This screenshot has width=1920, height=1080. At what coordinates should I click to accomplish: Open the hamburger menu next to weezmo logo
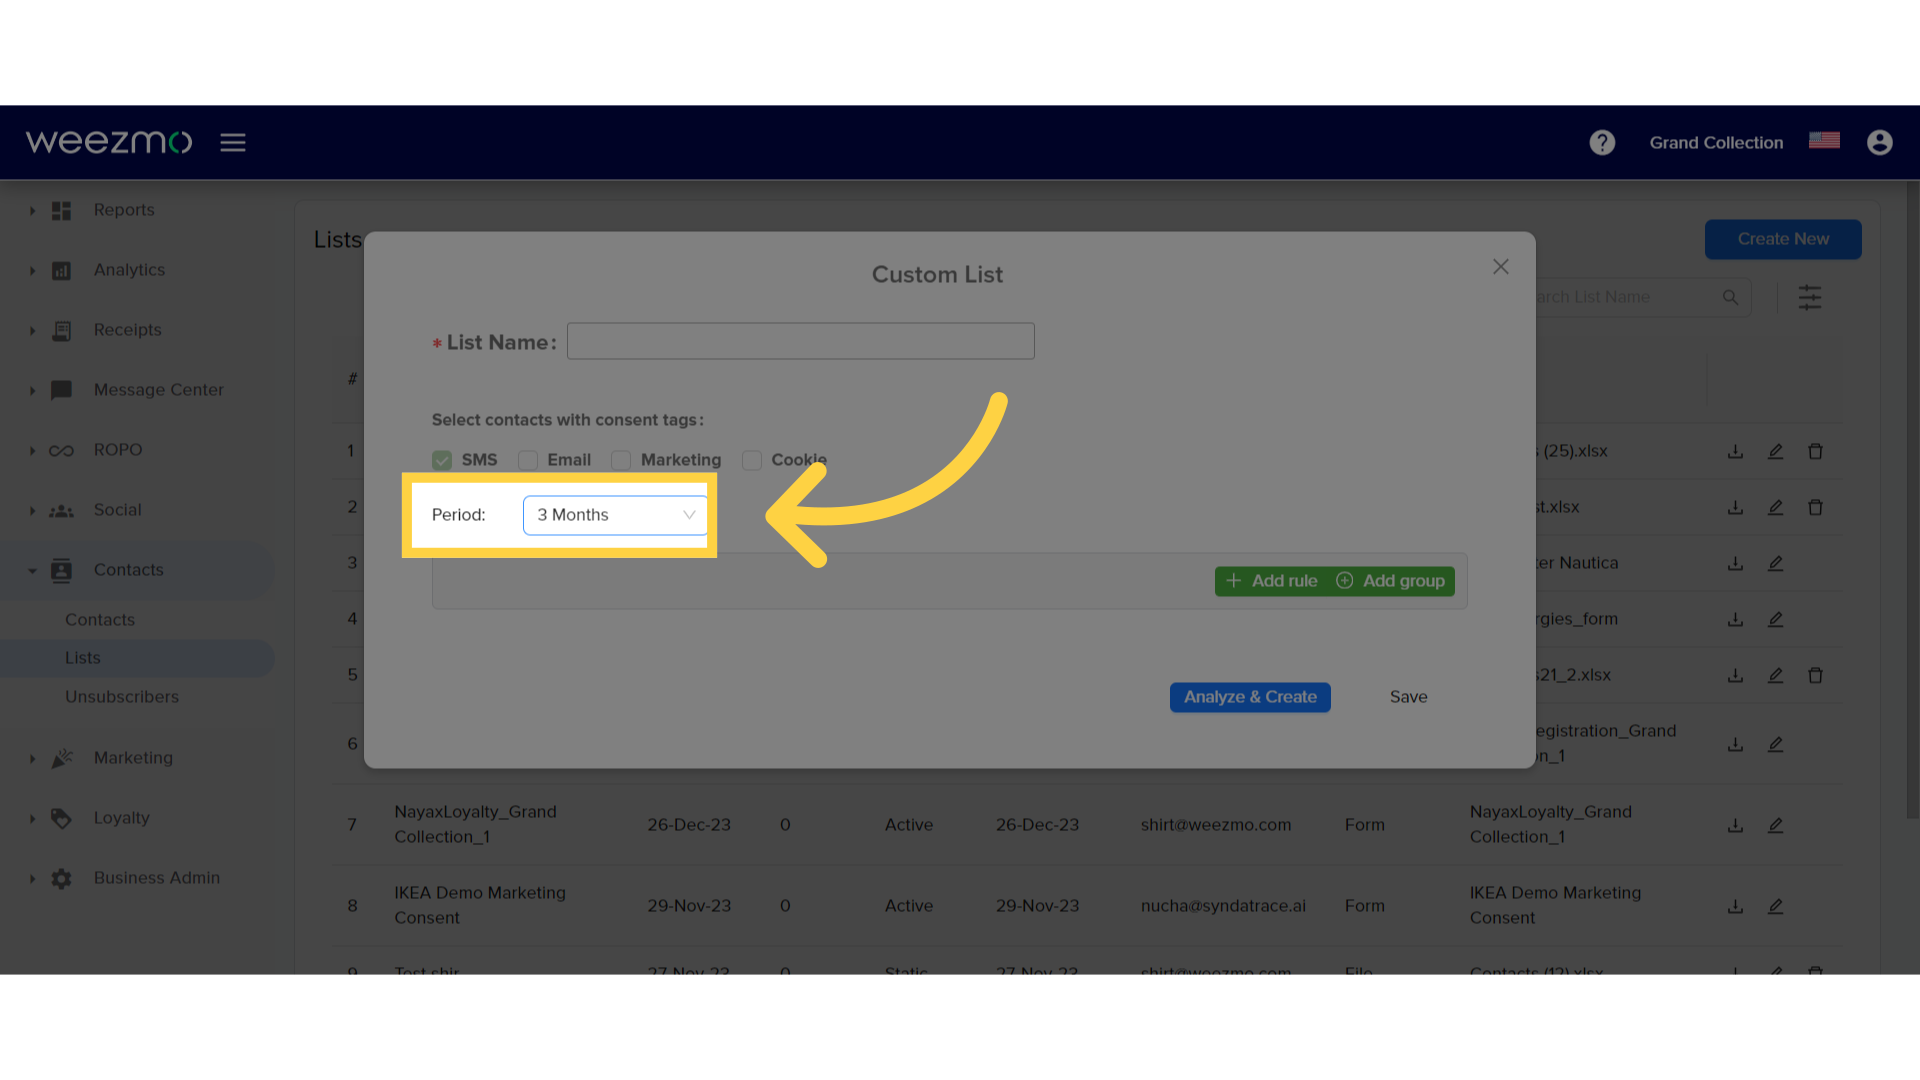pos(233,142)
